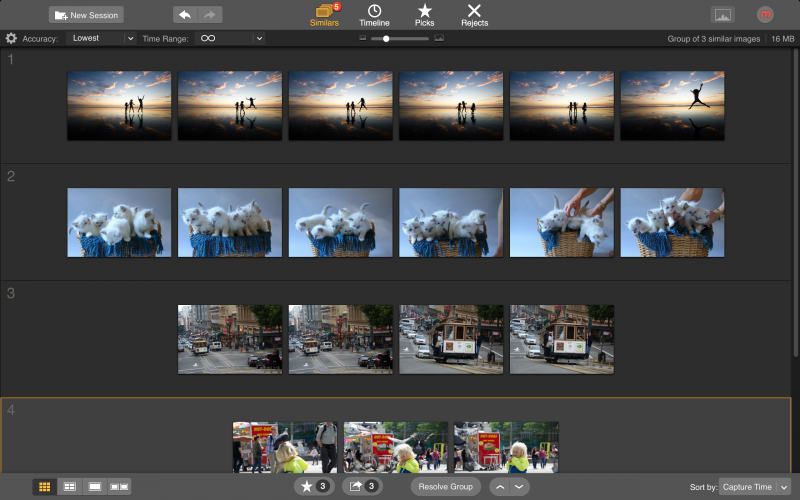The width and height of the screenshot is (800, 500).
Task: Undo with the back arrow button
Action: pyautogui.click(x=185, y=15)
